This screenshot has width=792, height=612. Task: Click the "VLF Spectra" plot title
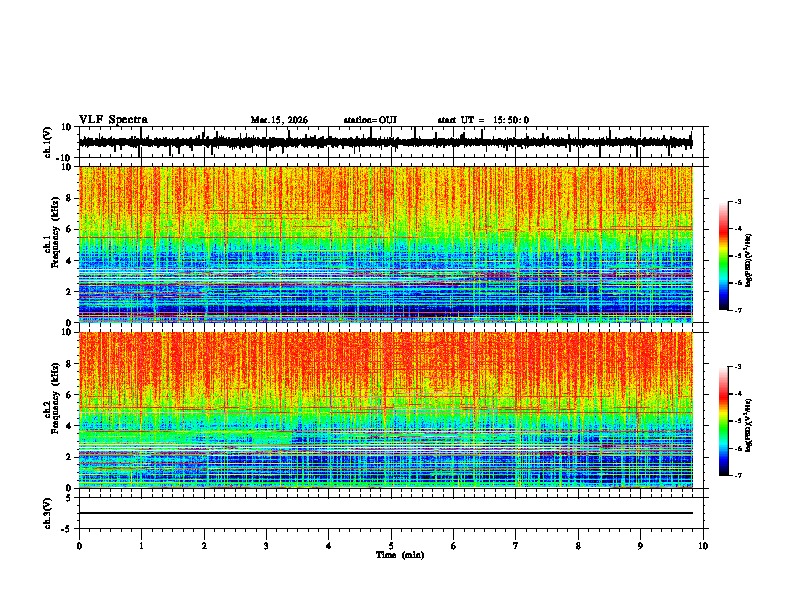[113, 120]
